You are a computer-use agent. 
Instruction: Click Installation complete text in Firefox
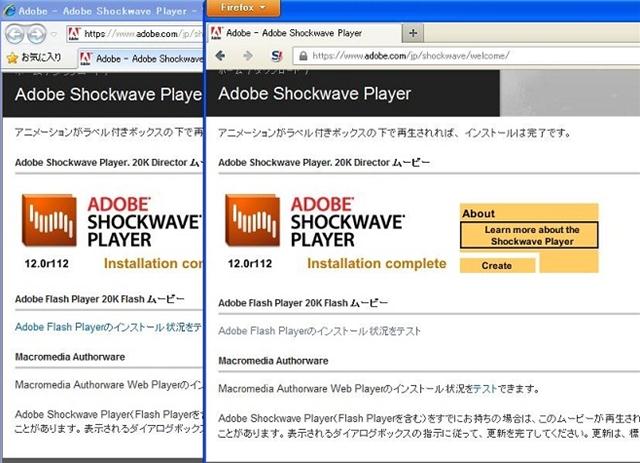pyautogui.click(x=376, y=264)
